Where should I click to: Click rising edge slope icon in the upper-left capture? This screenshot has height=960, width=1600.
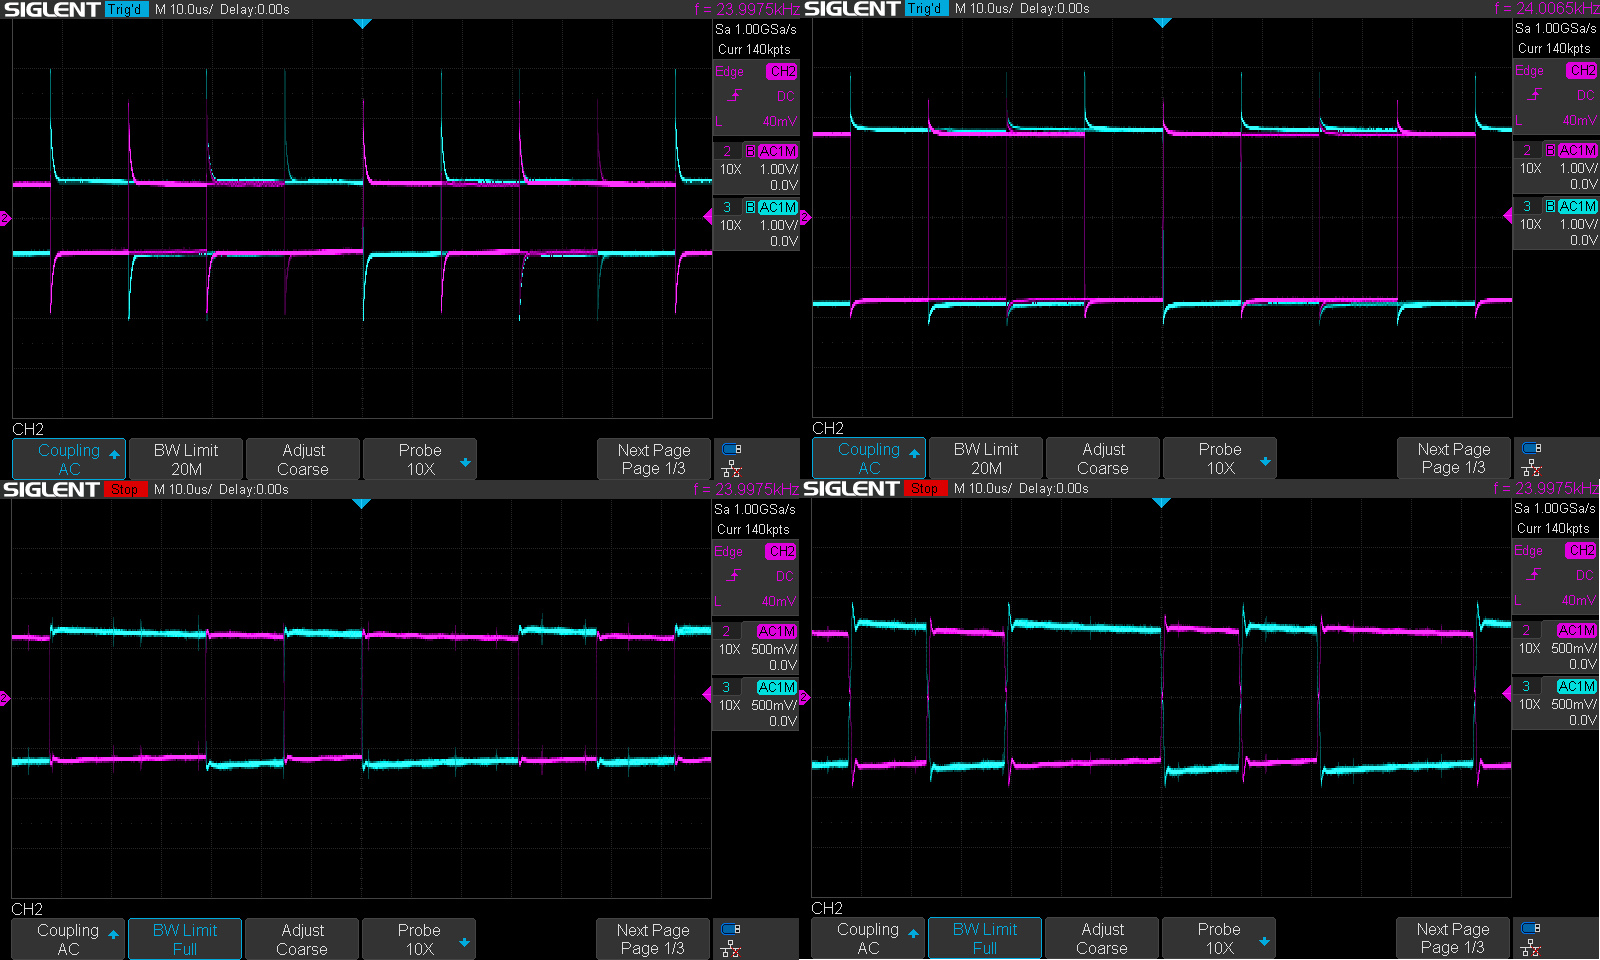735,96
